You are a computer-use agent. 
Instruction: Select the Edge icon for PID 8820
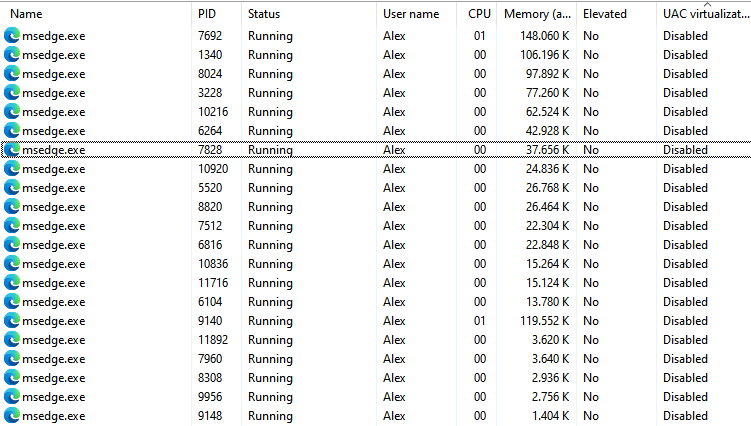(12, 207)
